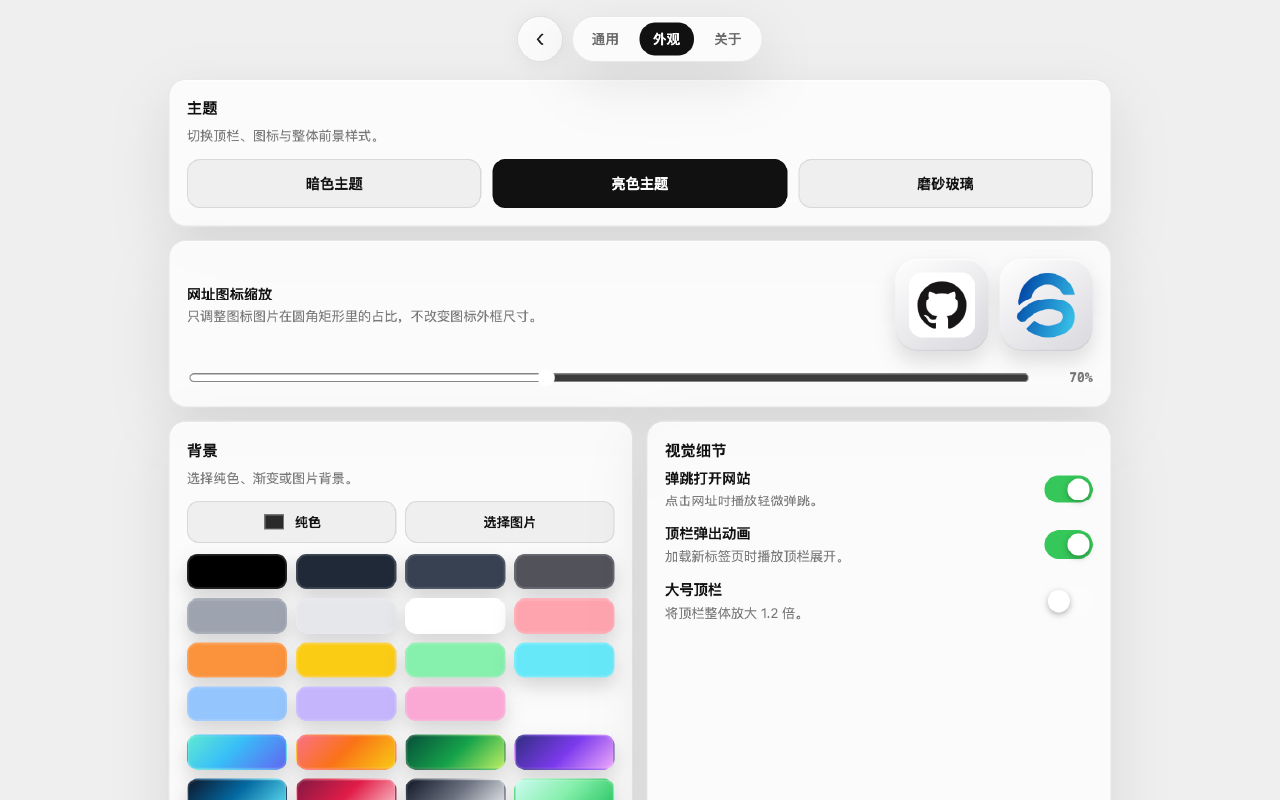The height and width of the screenshot is (800, 1280).
Task: Pick the light pink swatch
Action: [455, 704]
